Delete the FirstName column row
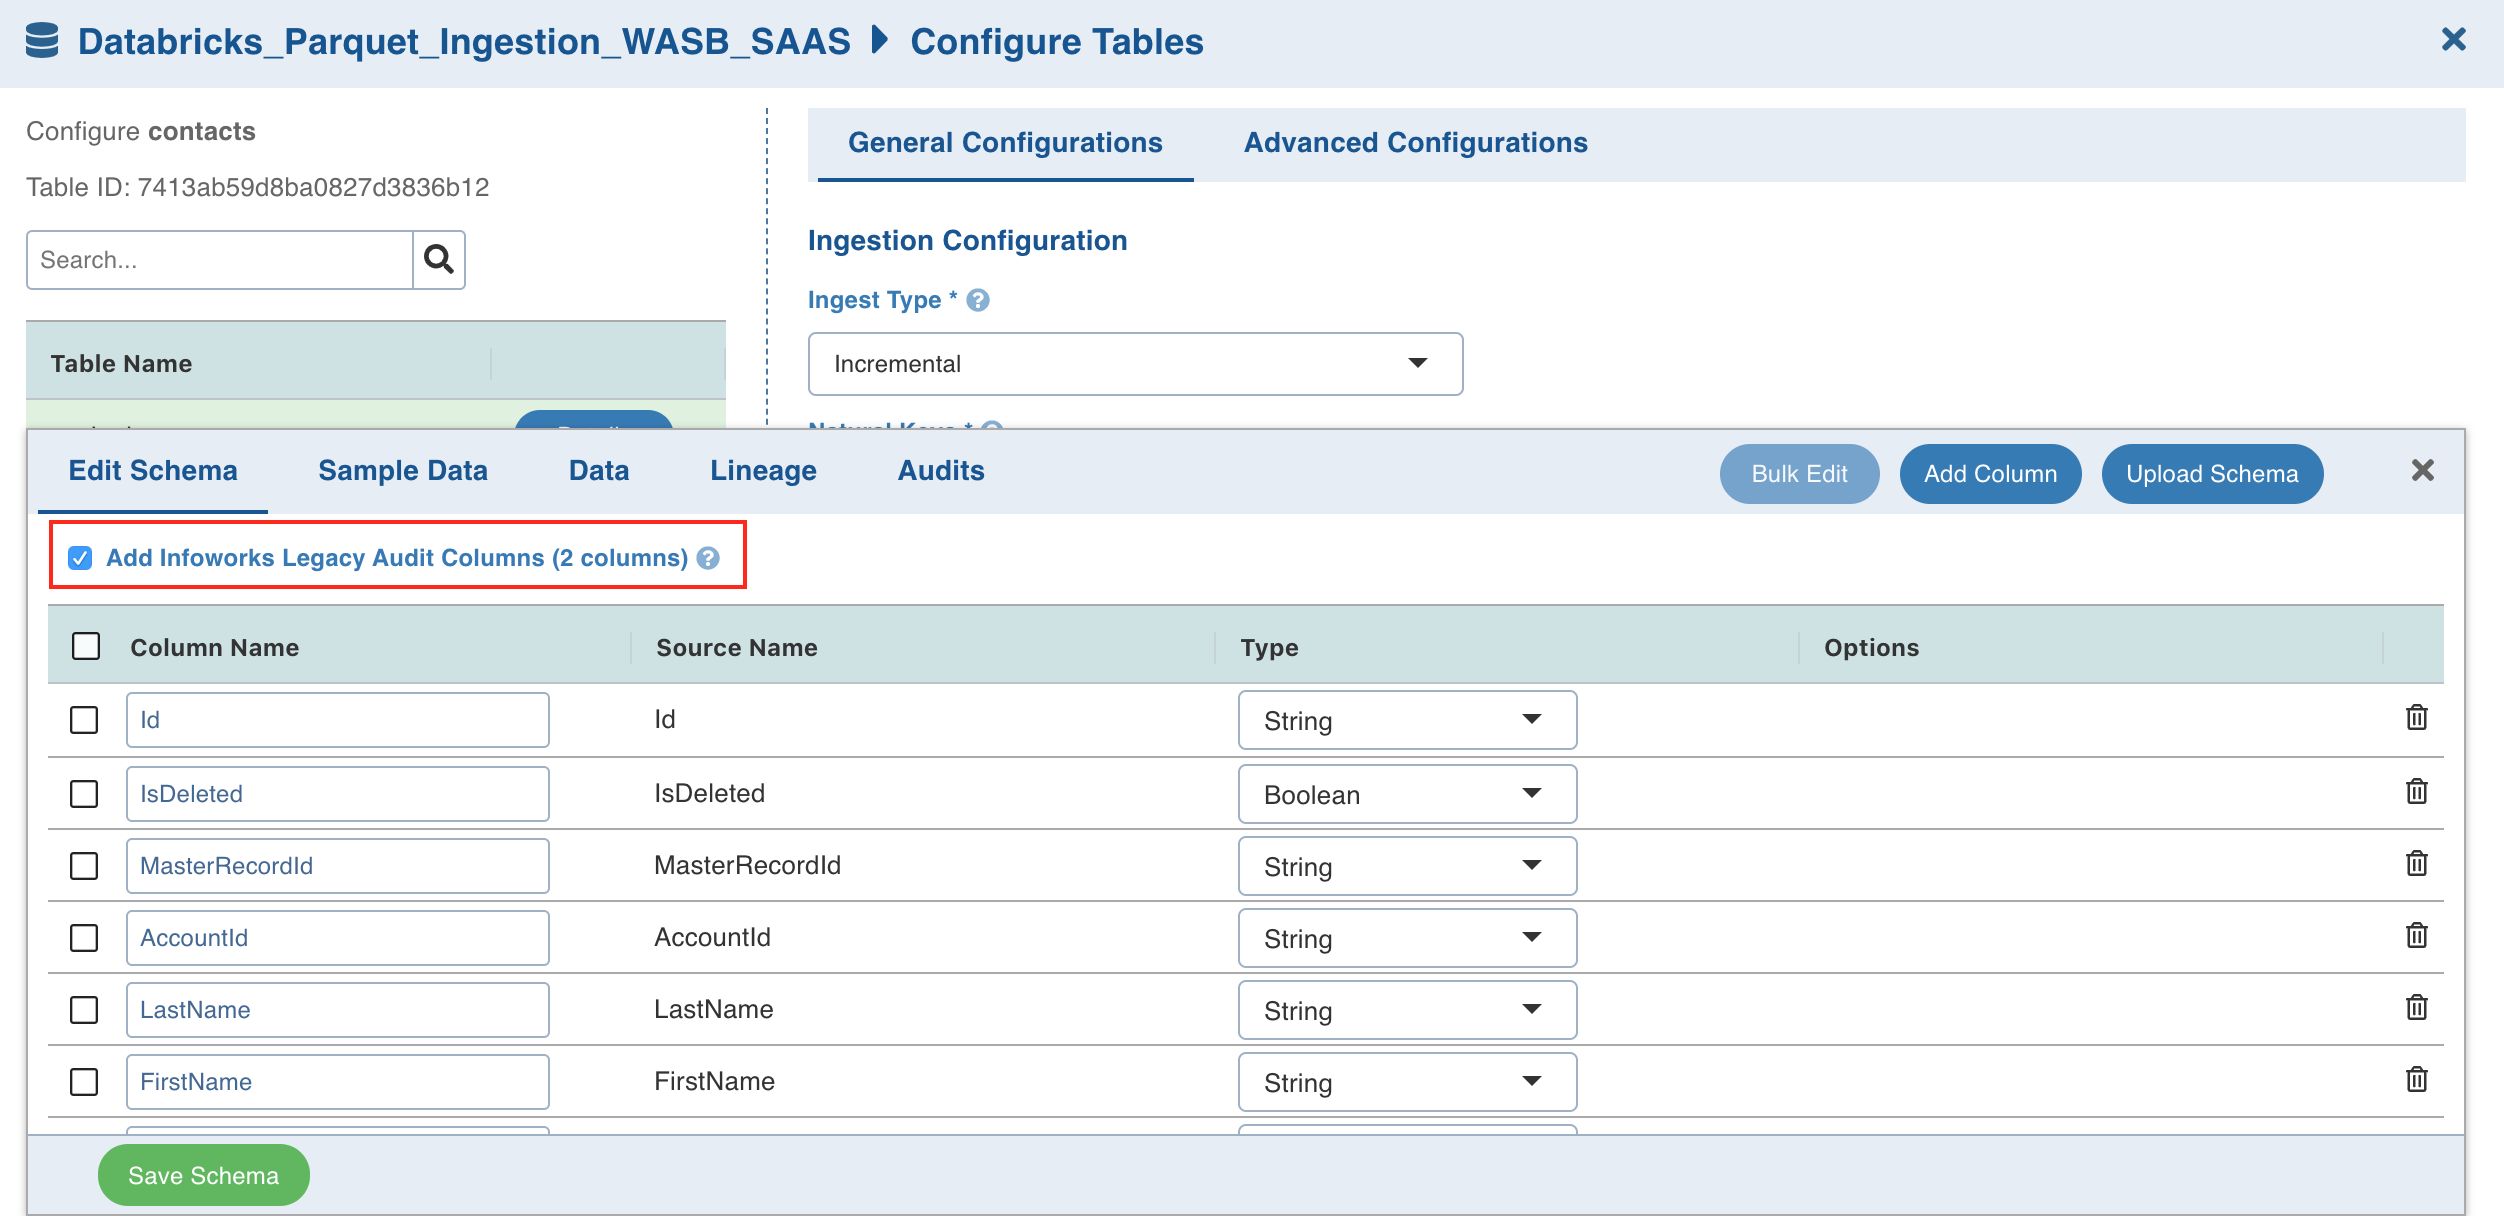The image size is (2504, 1216). pos(2416,1080)
